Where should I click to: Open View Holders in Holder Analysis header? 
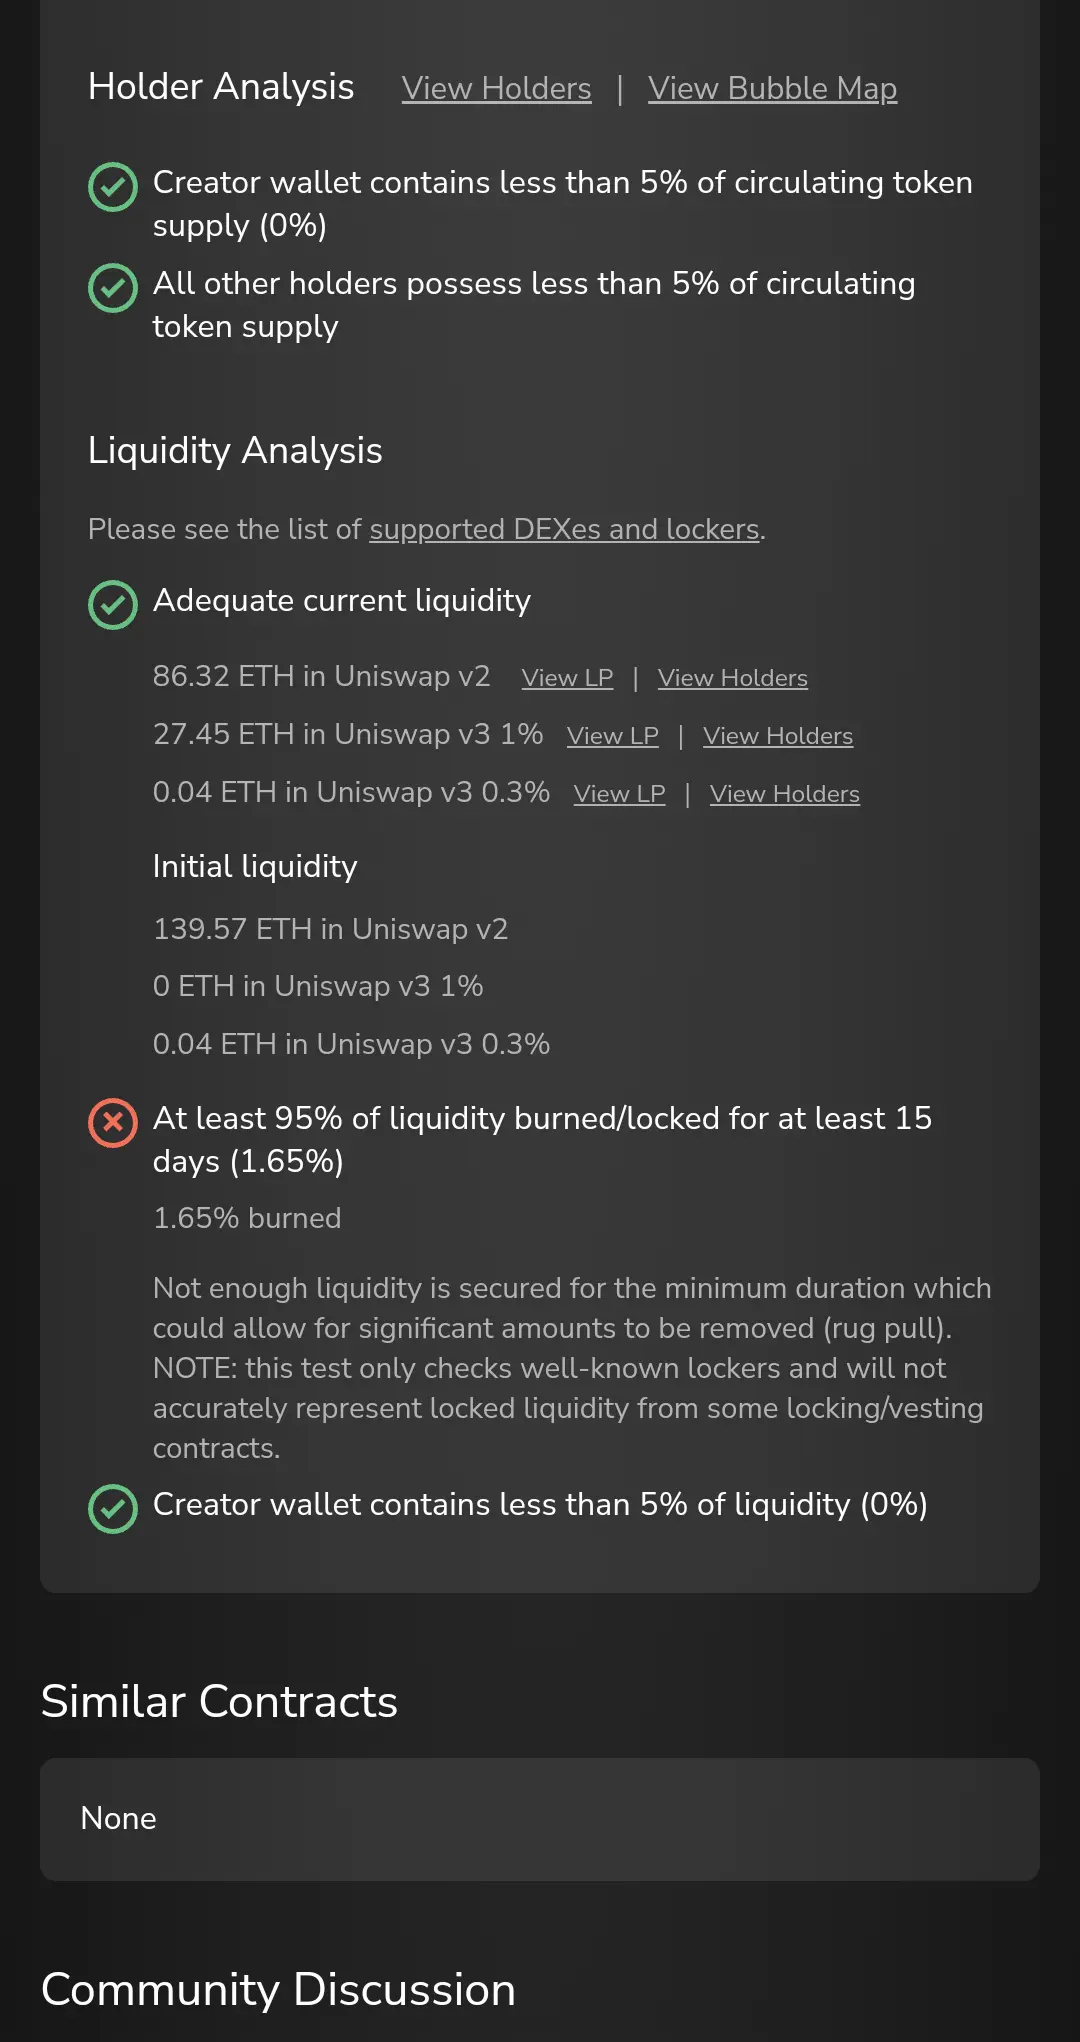coord(496,88)
